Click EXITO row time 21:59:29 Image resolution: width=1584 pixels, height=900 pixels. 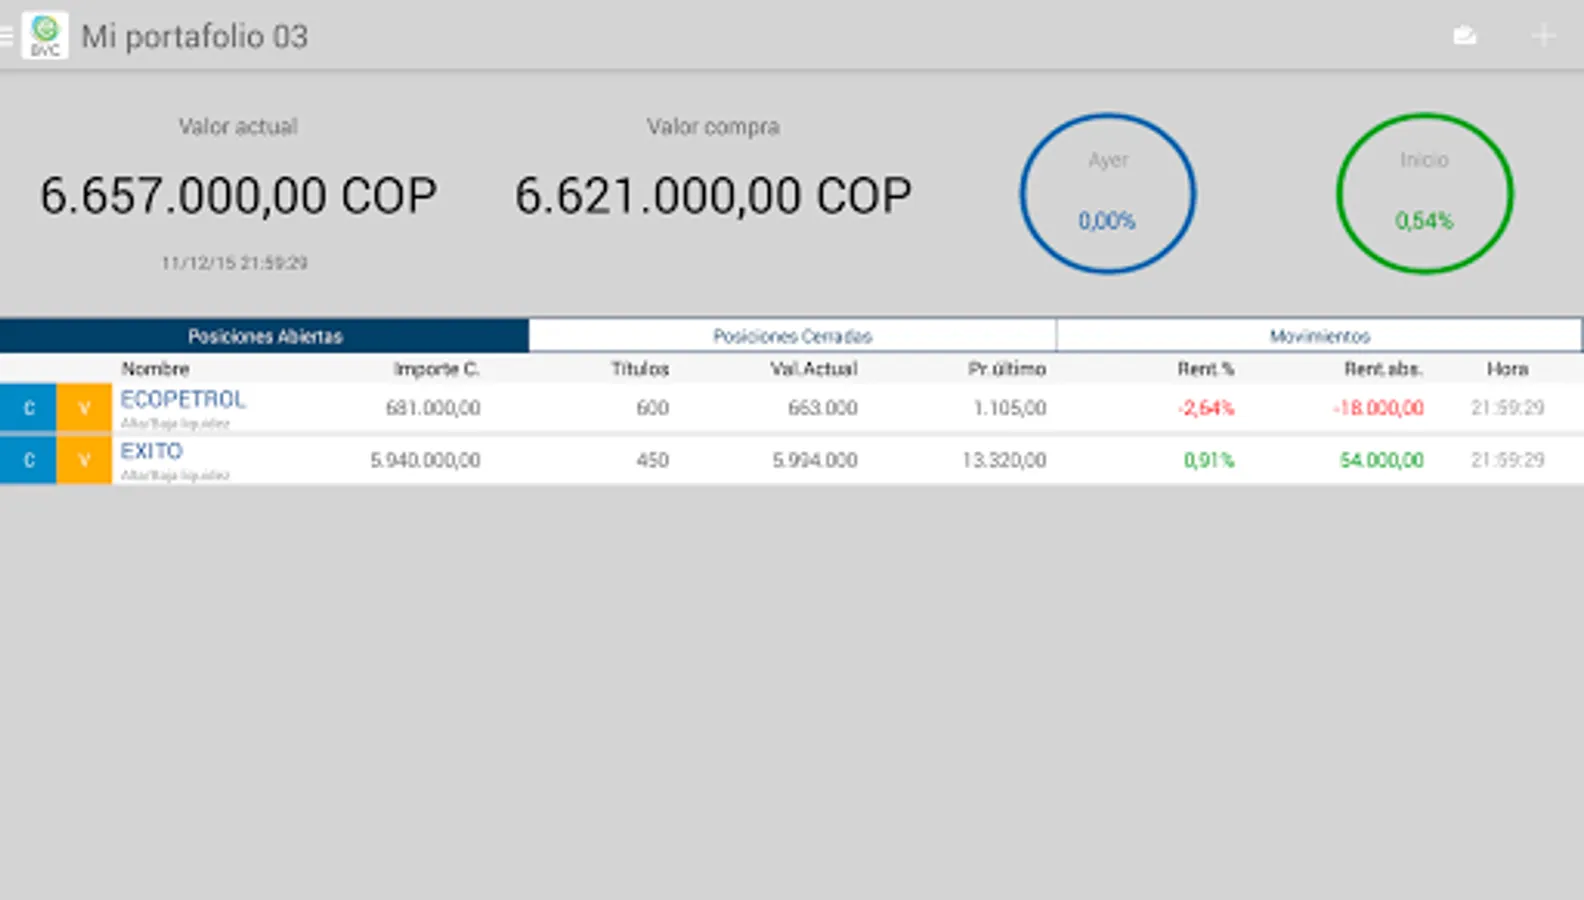1508,460
